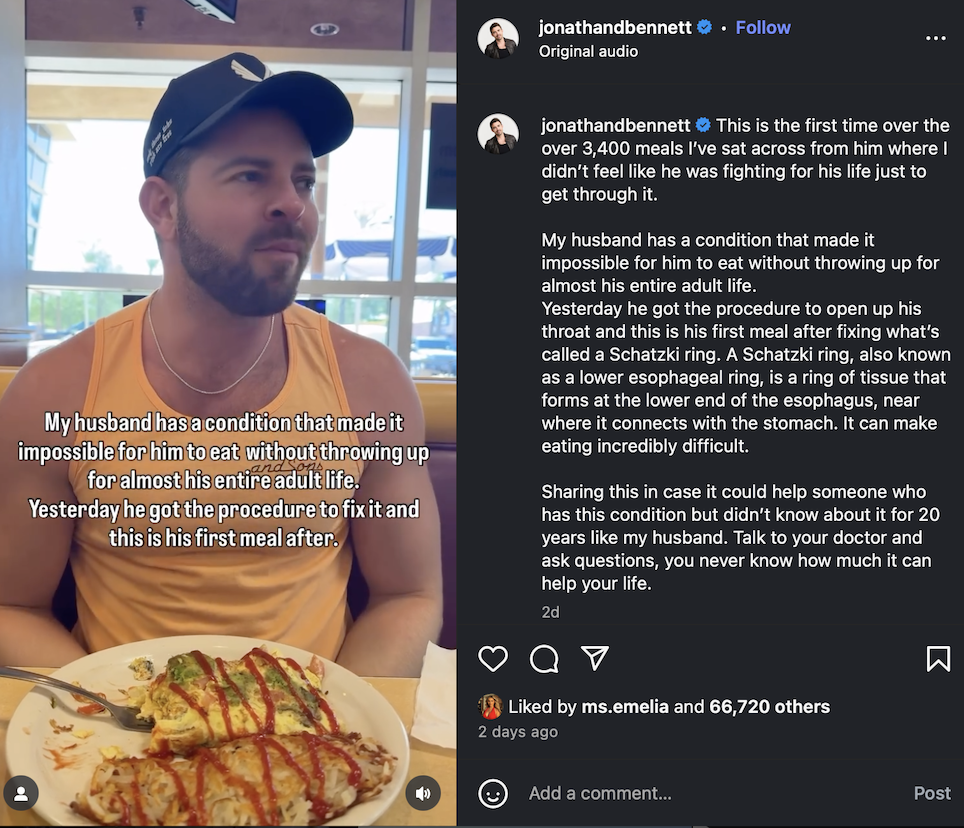Like the post with the heart icon
Screen dimensions: 964x828
tap(493, 658)
